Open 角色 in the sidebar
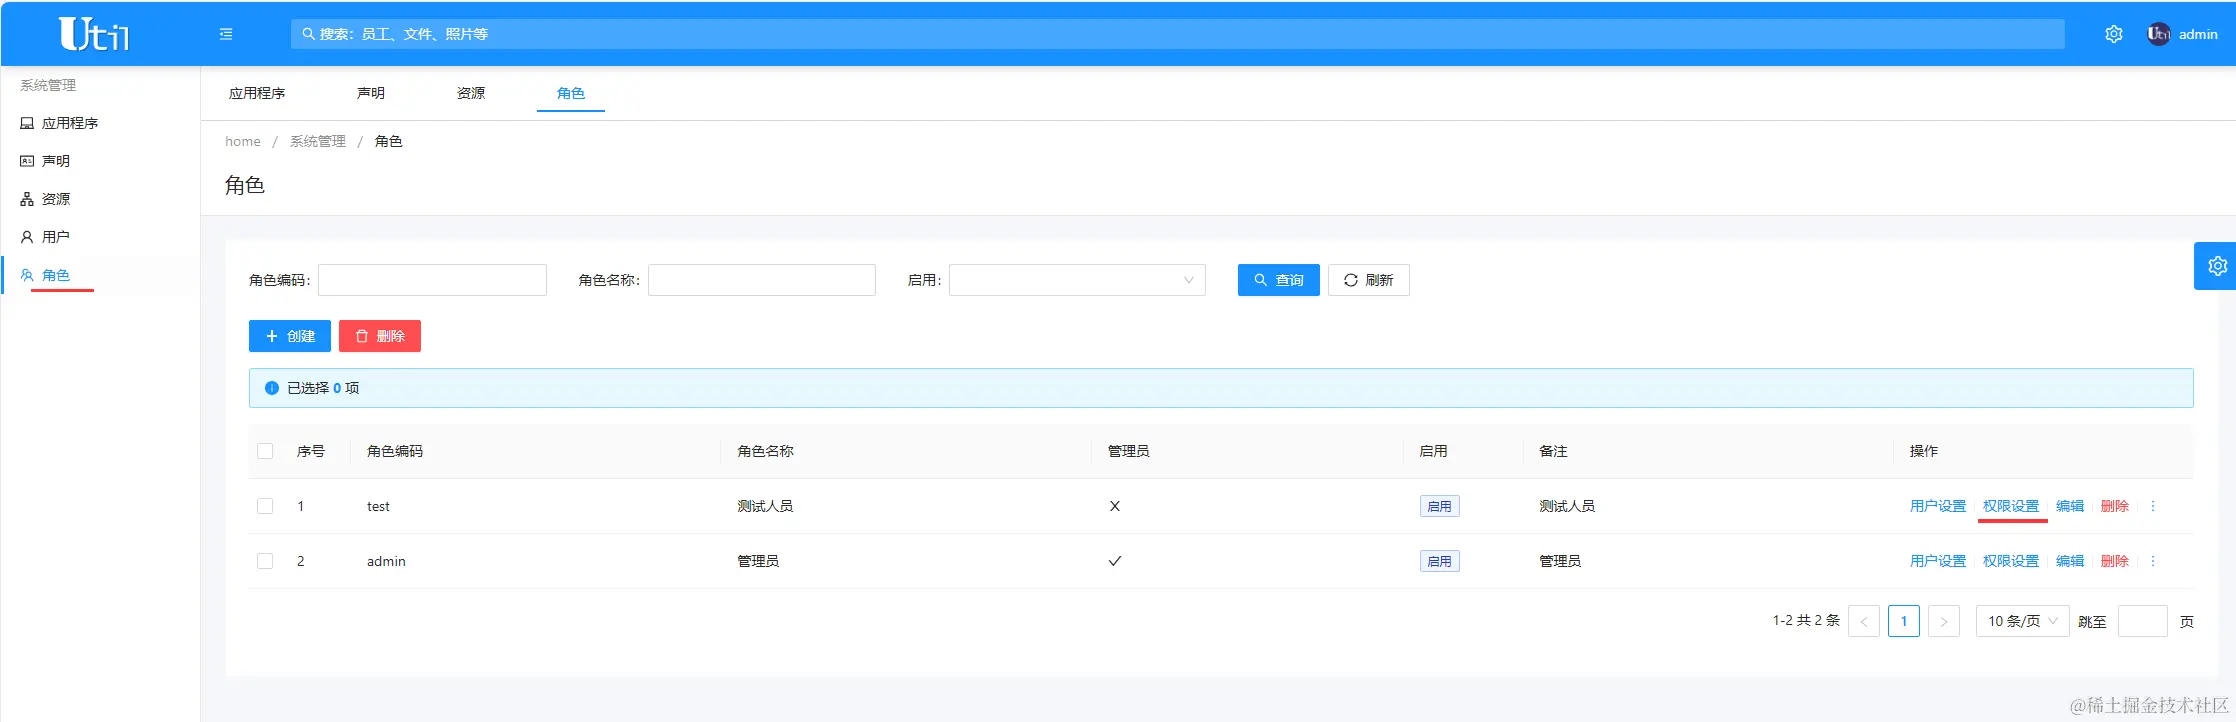The image size is (2236, 722). coord(100,275)
